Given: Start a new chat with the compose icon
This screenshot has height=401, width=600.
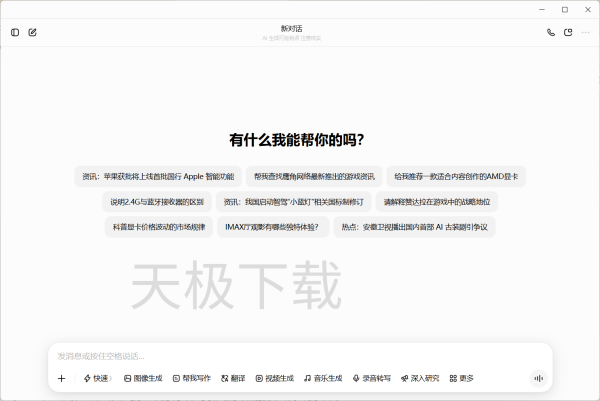Looking at the screenshot, I should point(33,33).
